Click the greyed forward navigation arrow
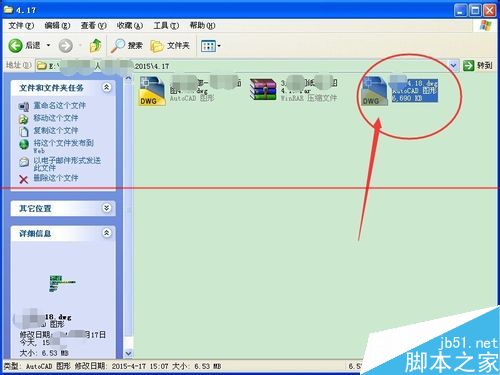This screenshot has height=375, width=500. pyautogui.click(x=66, y=46)
